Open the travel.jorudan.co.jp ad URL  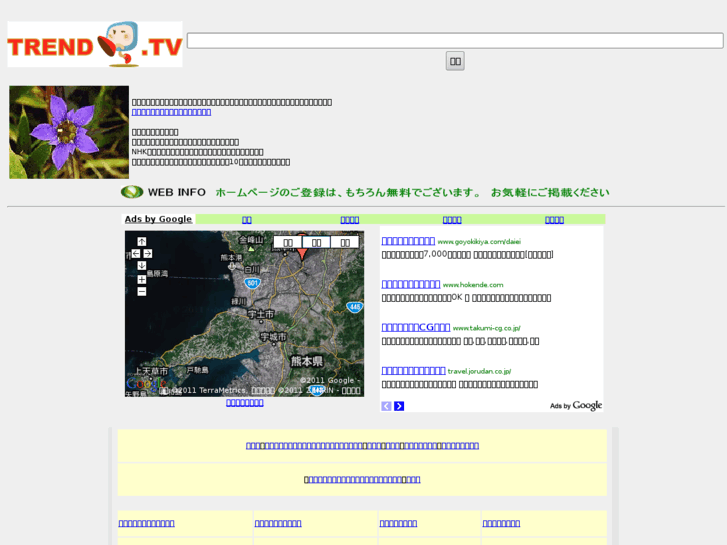pos(479,371)
